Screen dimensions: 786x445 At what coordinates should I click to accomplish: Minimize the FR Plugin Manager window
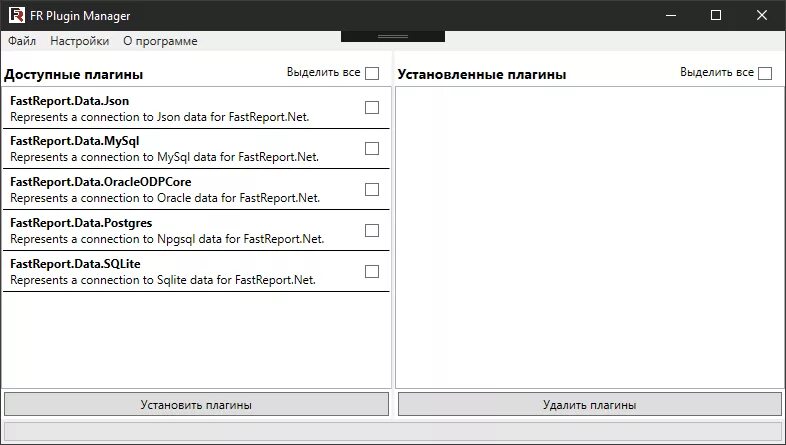pyautogui.click(x=671, y=16)
